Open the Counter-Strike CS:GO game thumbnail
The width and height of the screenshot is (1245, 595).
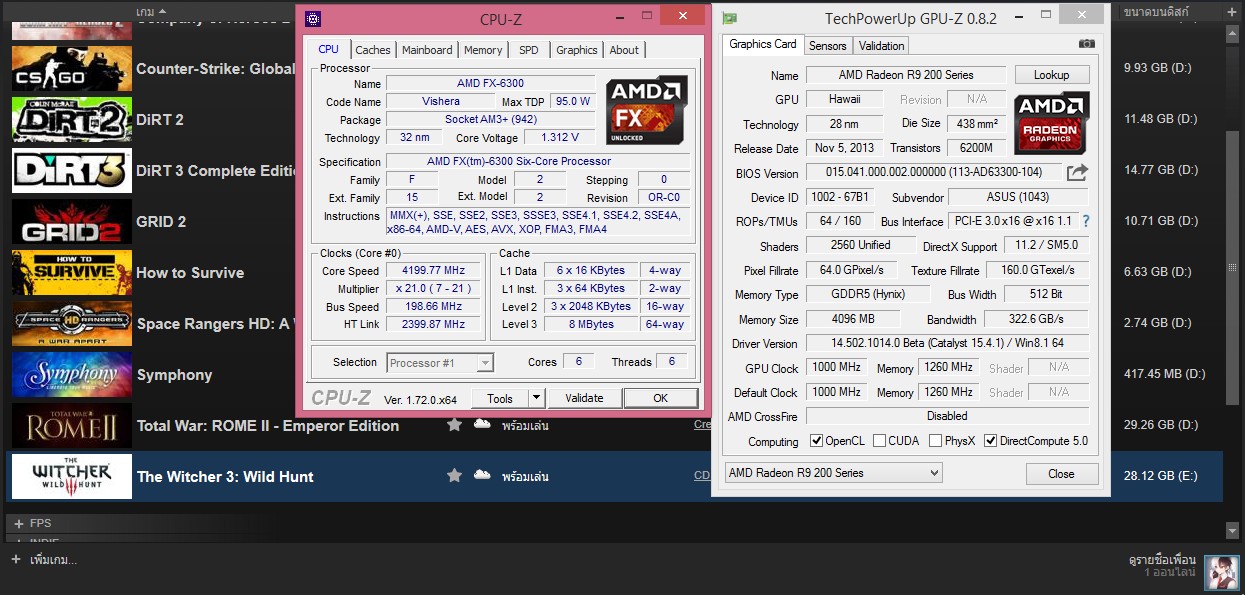click(72, 68)
